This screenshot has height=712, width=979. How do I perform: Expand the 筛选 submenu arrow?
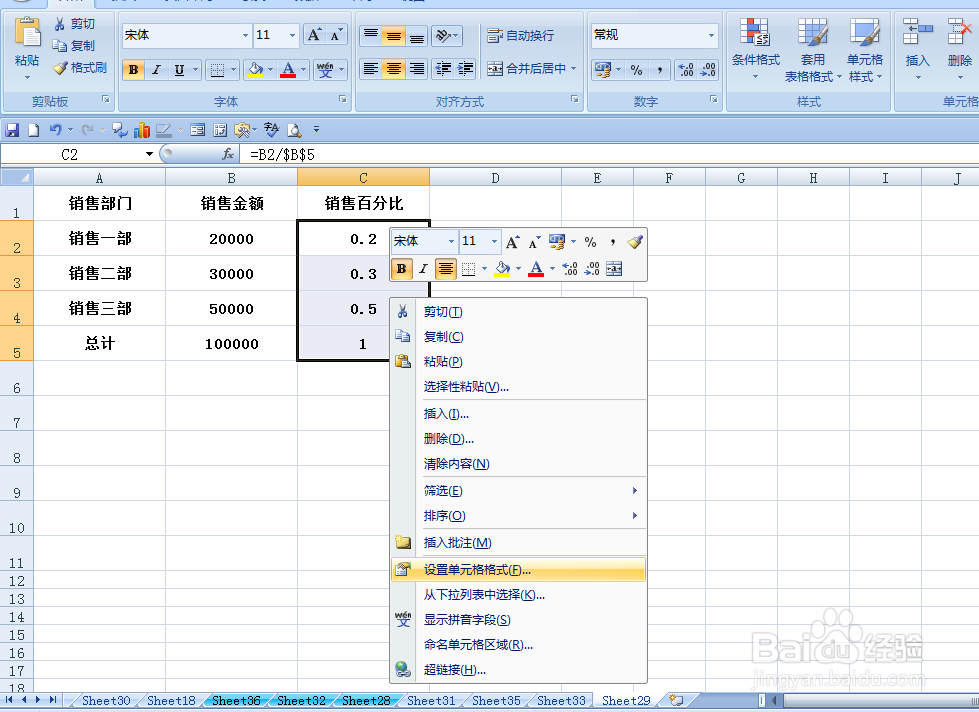click(634, 490)
